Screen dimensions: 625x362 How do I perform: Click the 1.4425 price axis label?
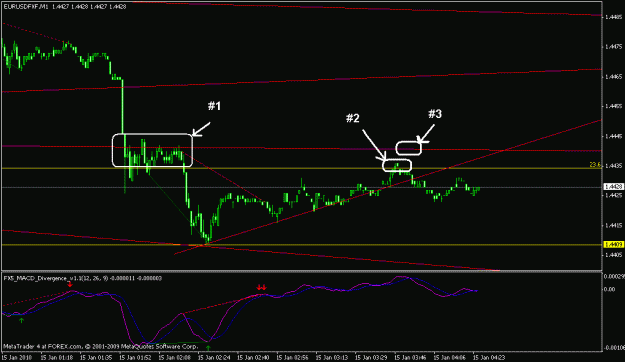pos(613,195)
